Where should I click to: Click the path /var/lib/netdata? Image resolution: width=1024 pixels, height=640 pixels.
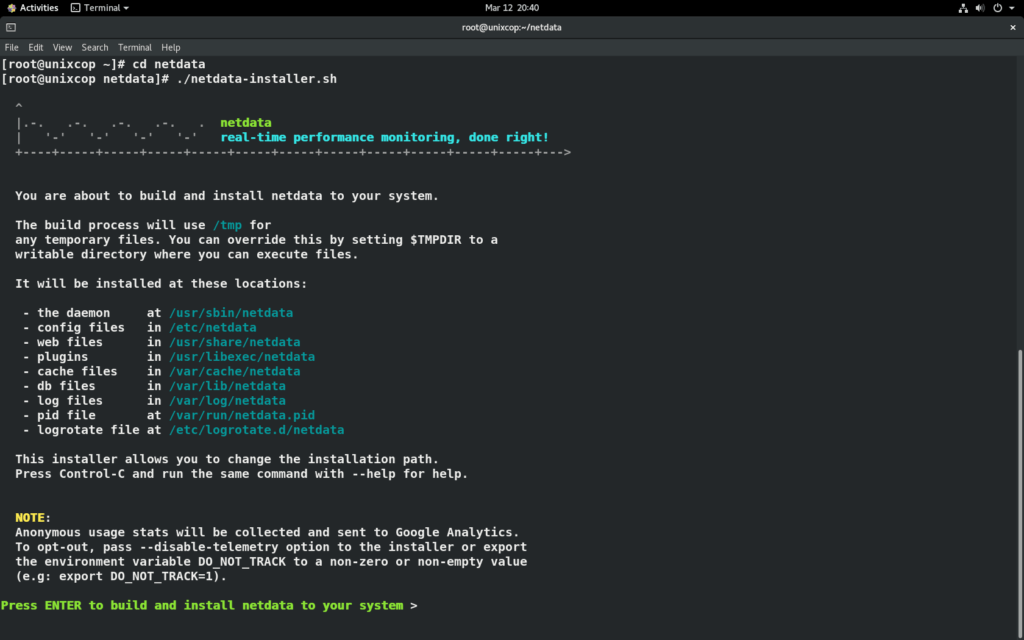click(227, 386)
